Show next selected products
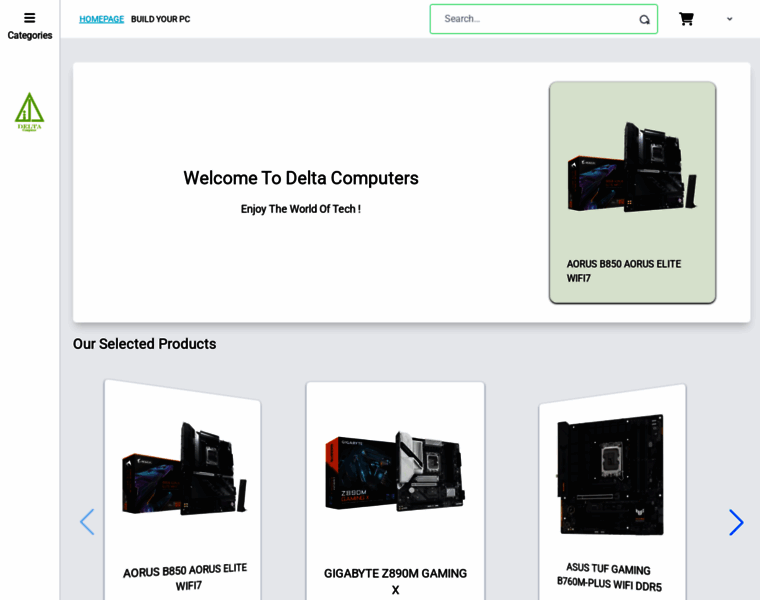Image resolution: width=760 pixels, height=600 pixels. [736, 522]
